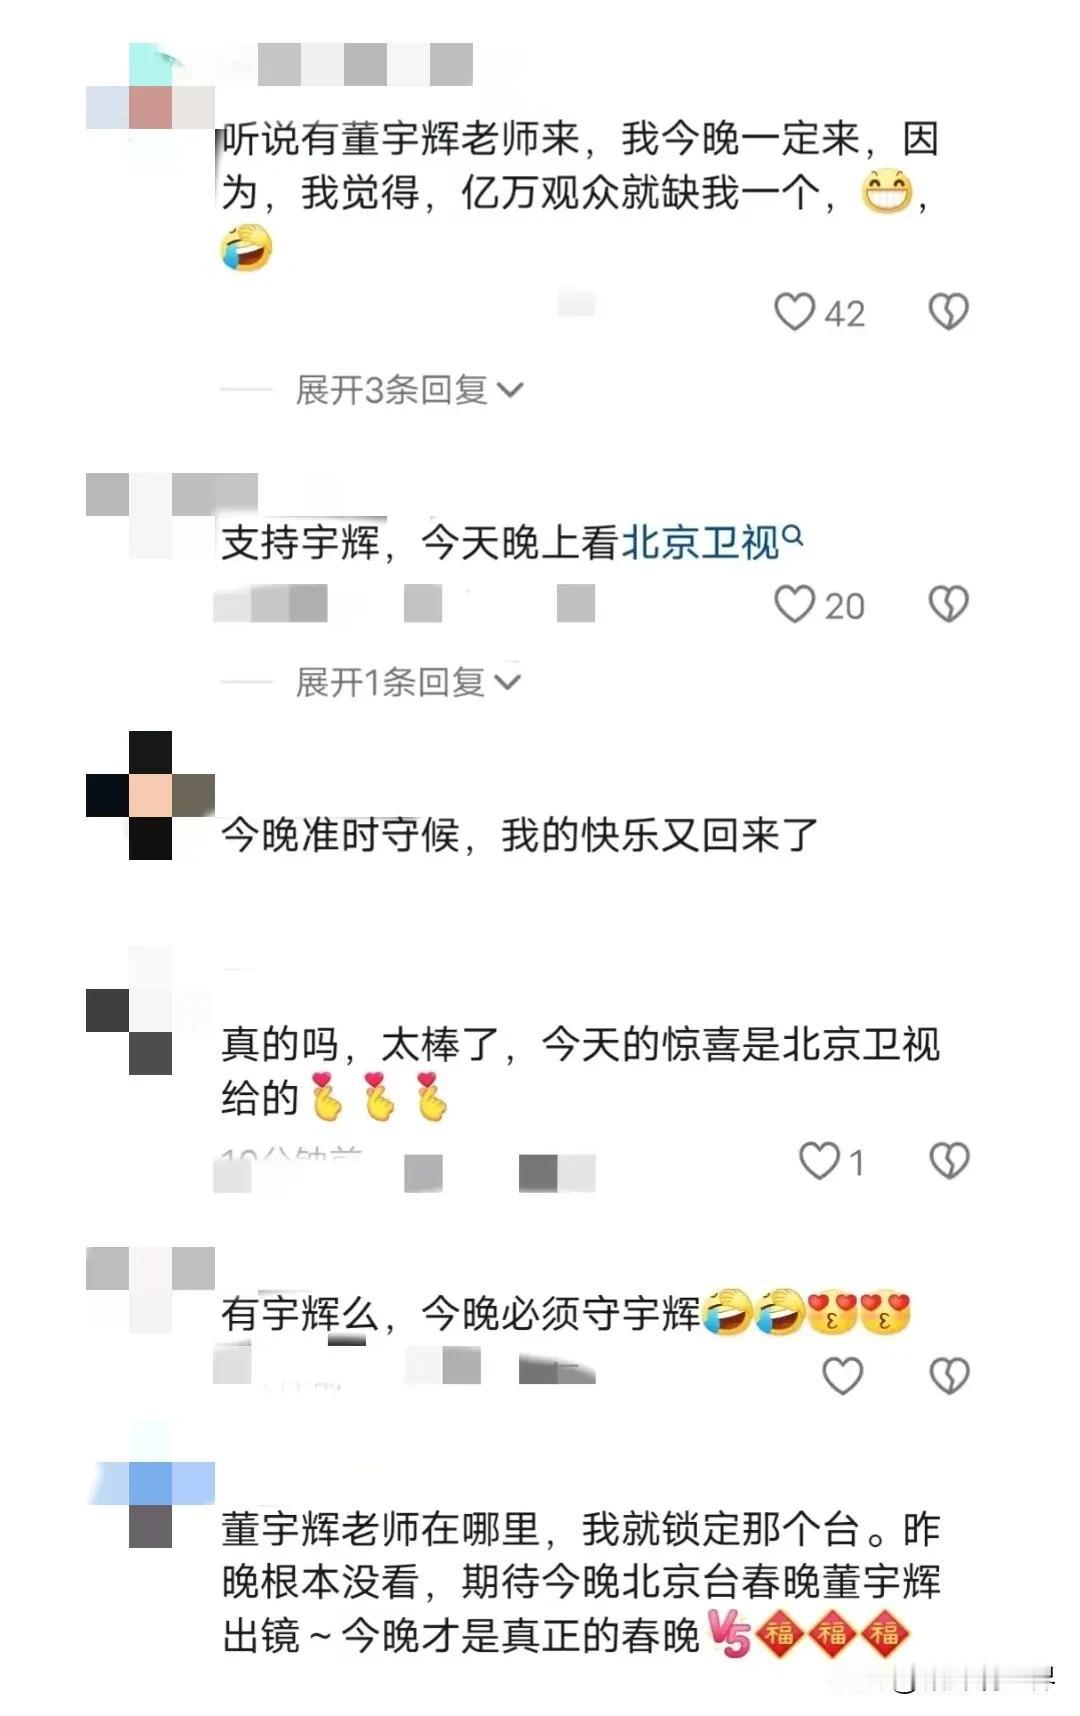
Task: Open the 北京卫视 search link
Action: click(700, 543)
